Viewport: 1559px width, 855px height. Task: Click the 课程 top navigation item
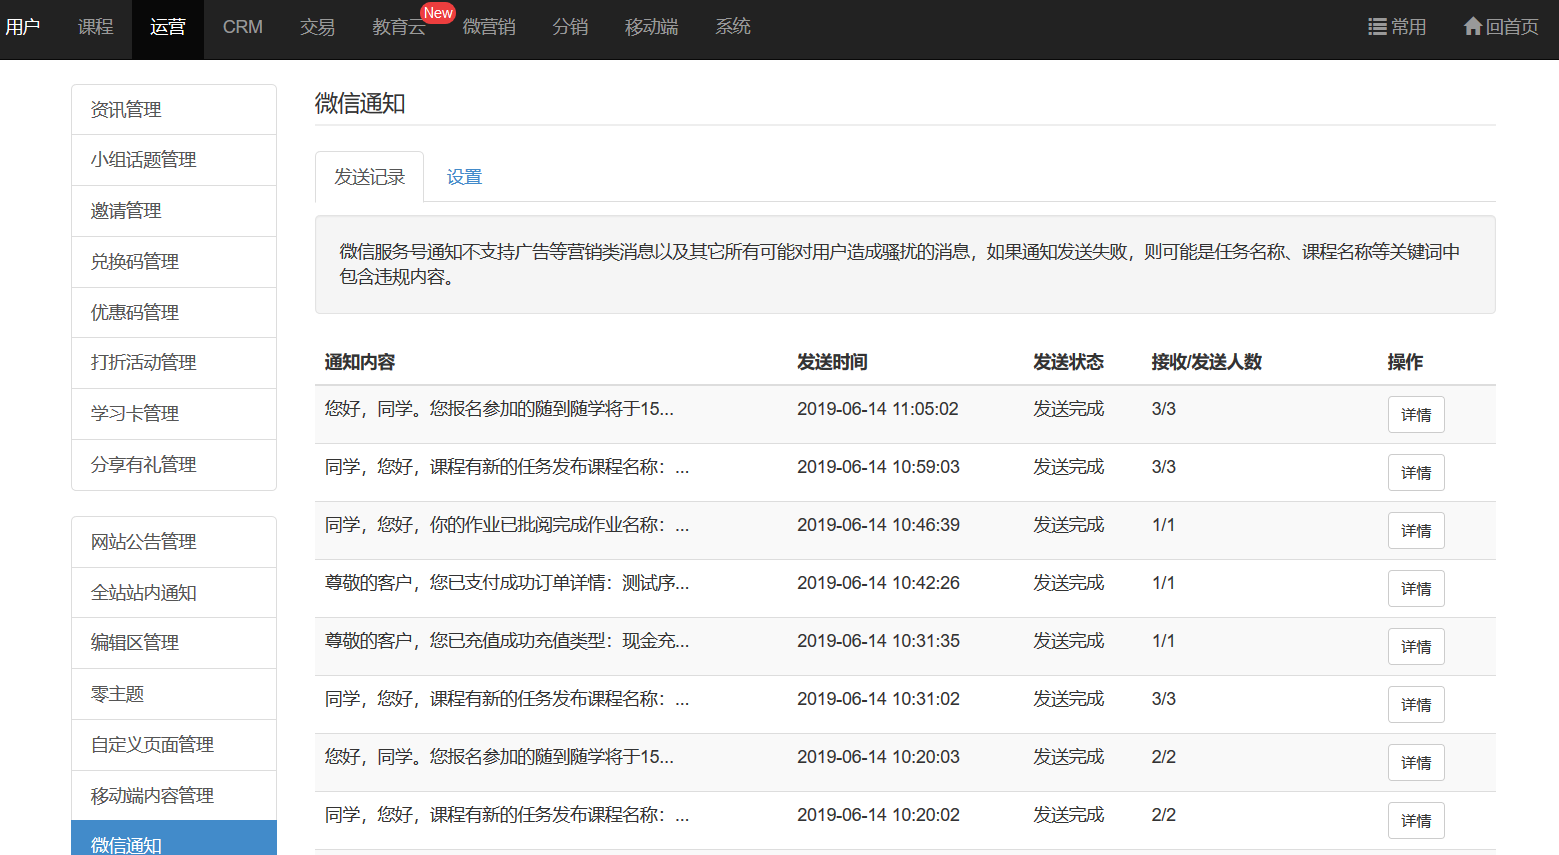95,27
